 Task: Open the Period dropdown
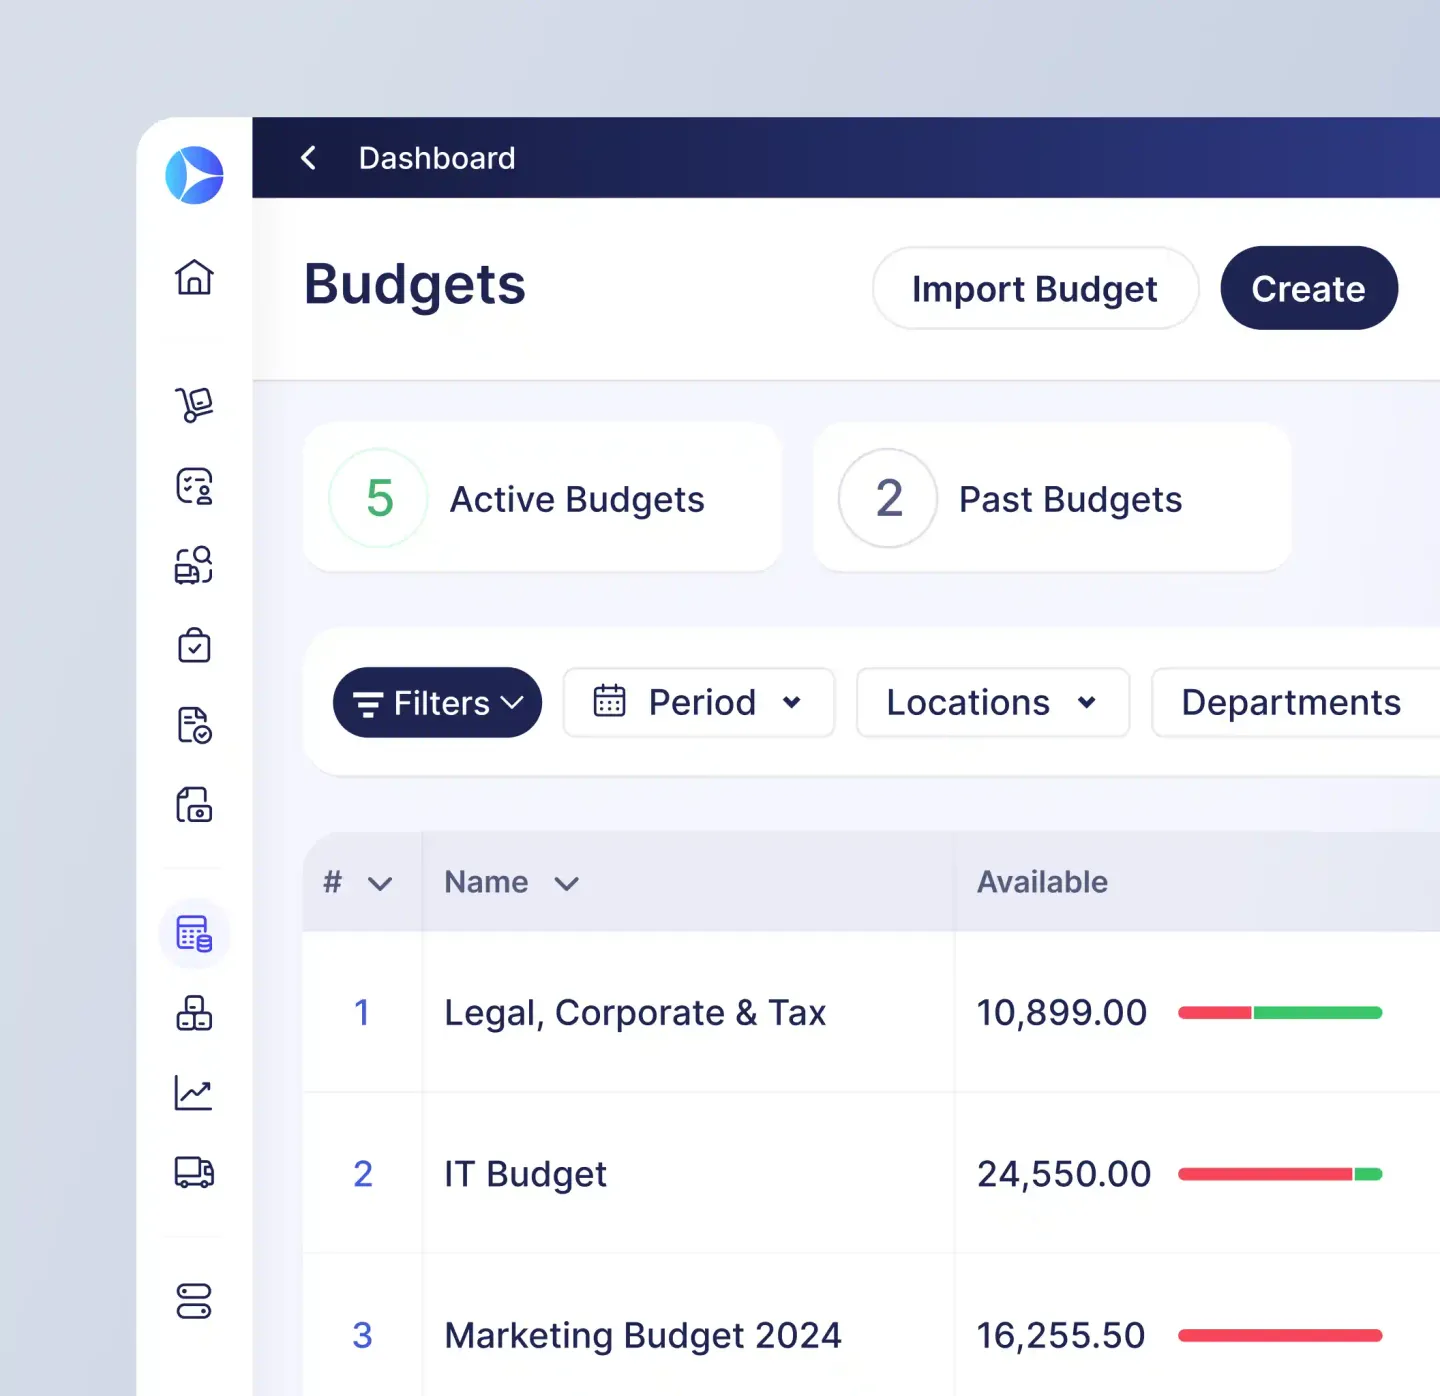[x=698, y=703]
